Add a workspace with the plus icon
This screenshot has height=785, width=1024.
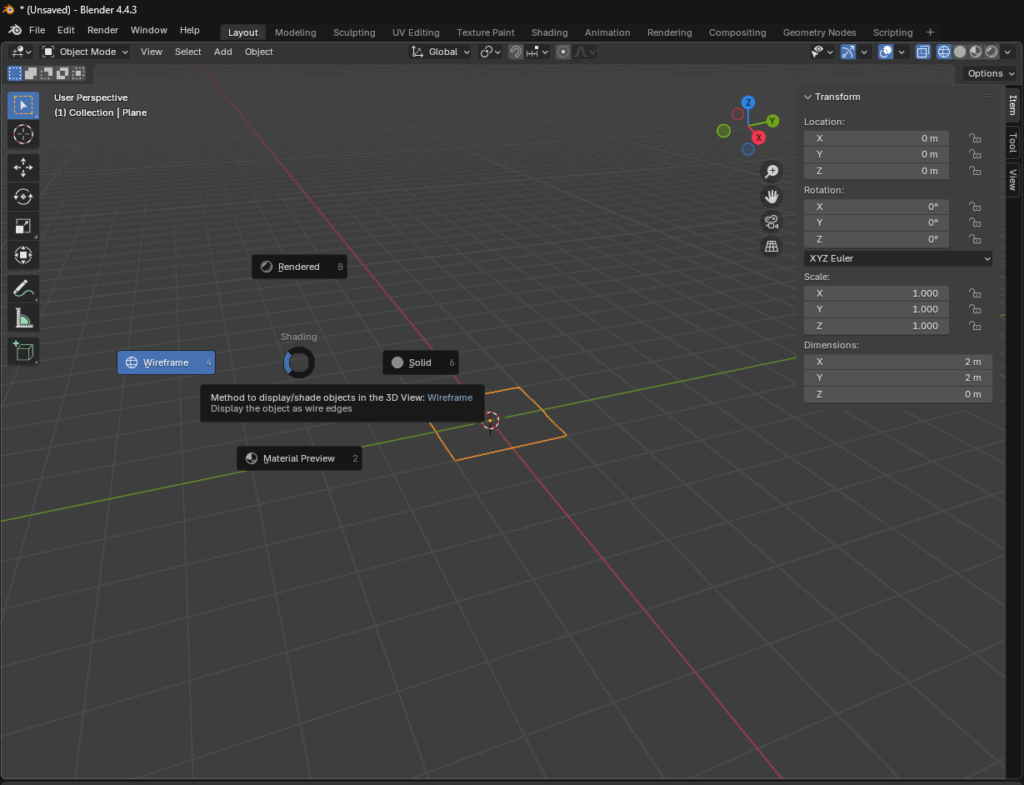(x=930, y=32)
